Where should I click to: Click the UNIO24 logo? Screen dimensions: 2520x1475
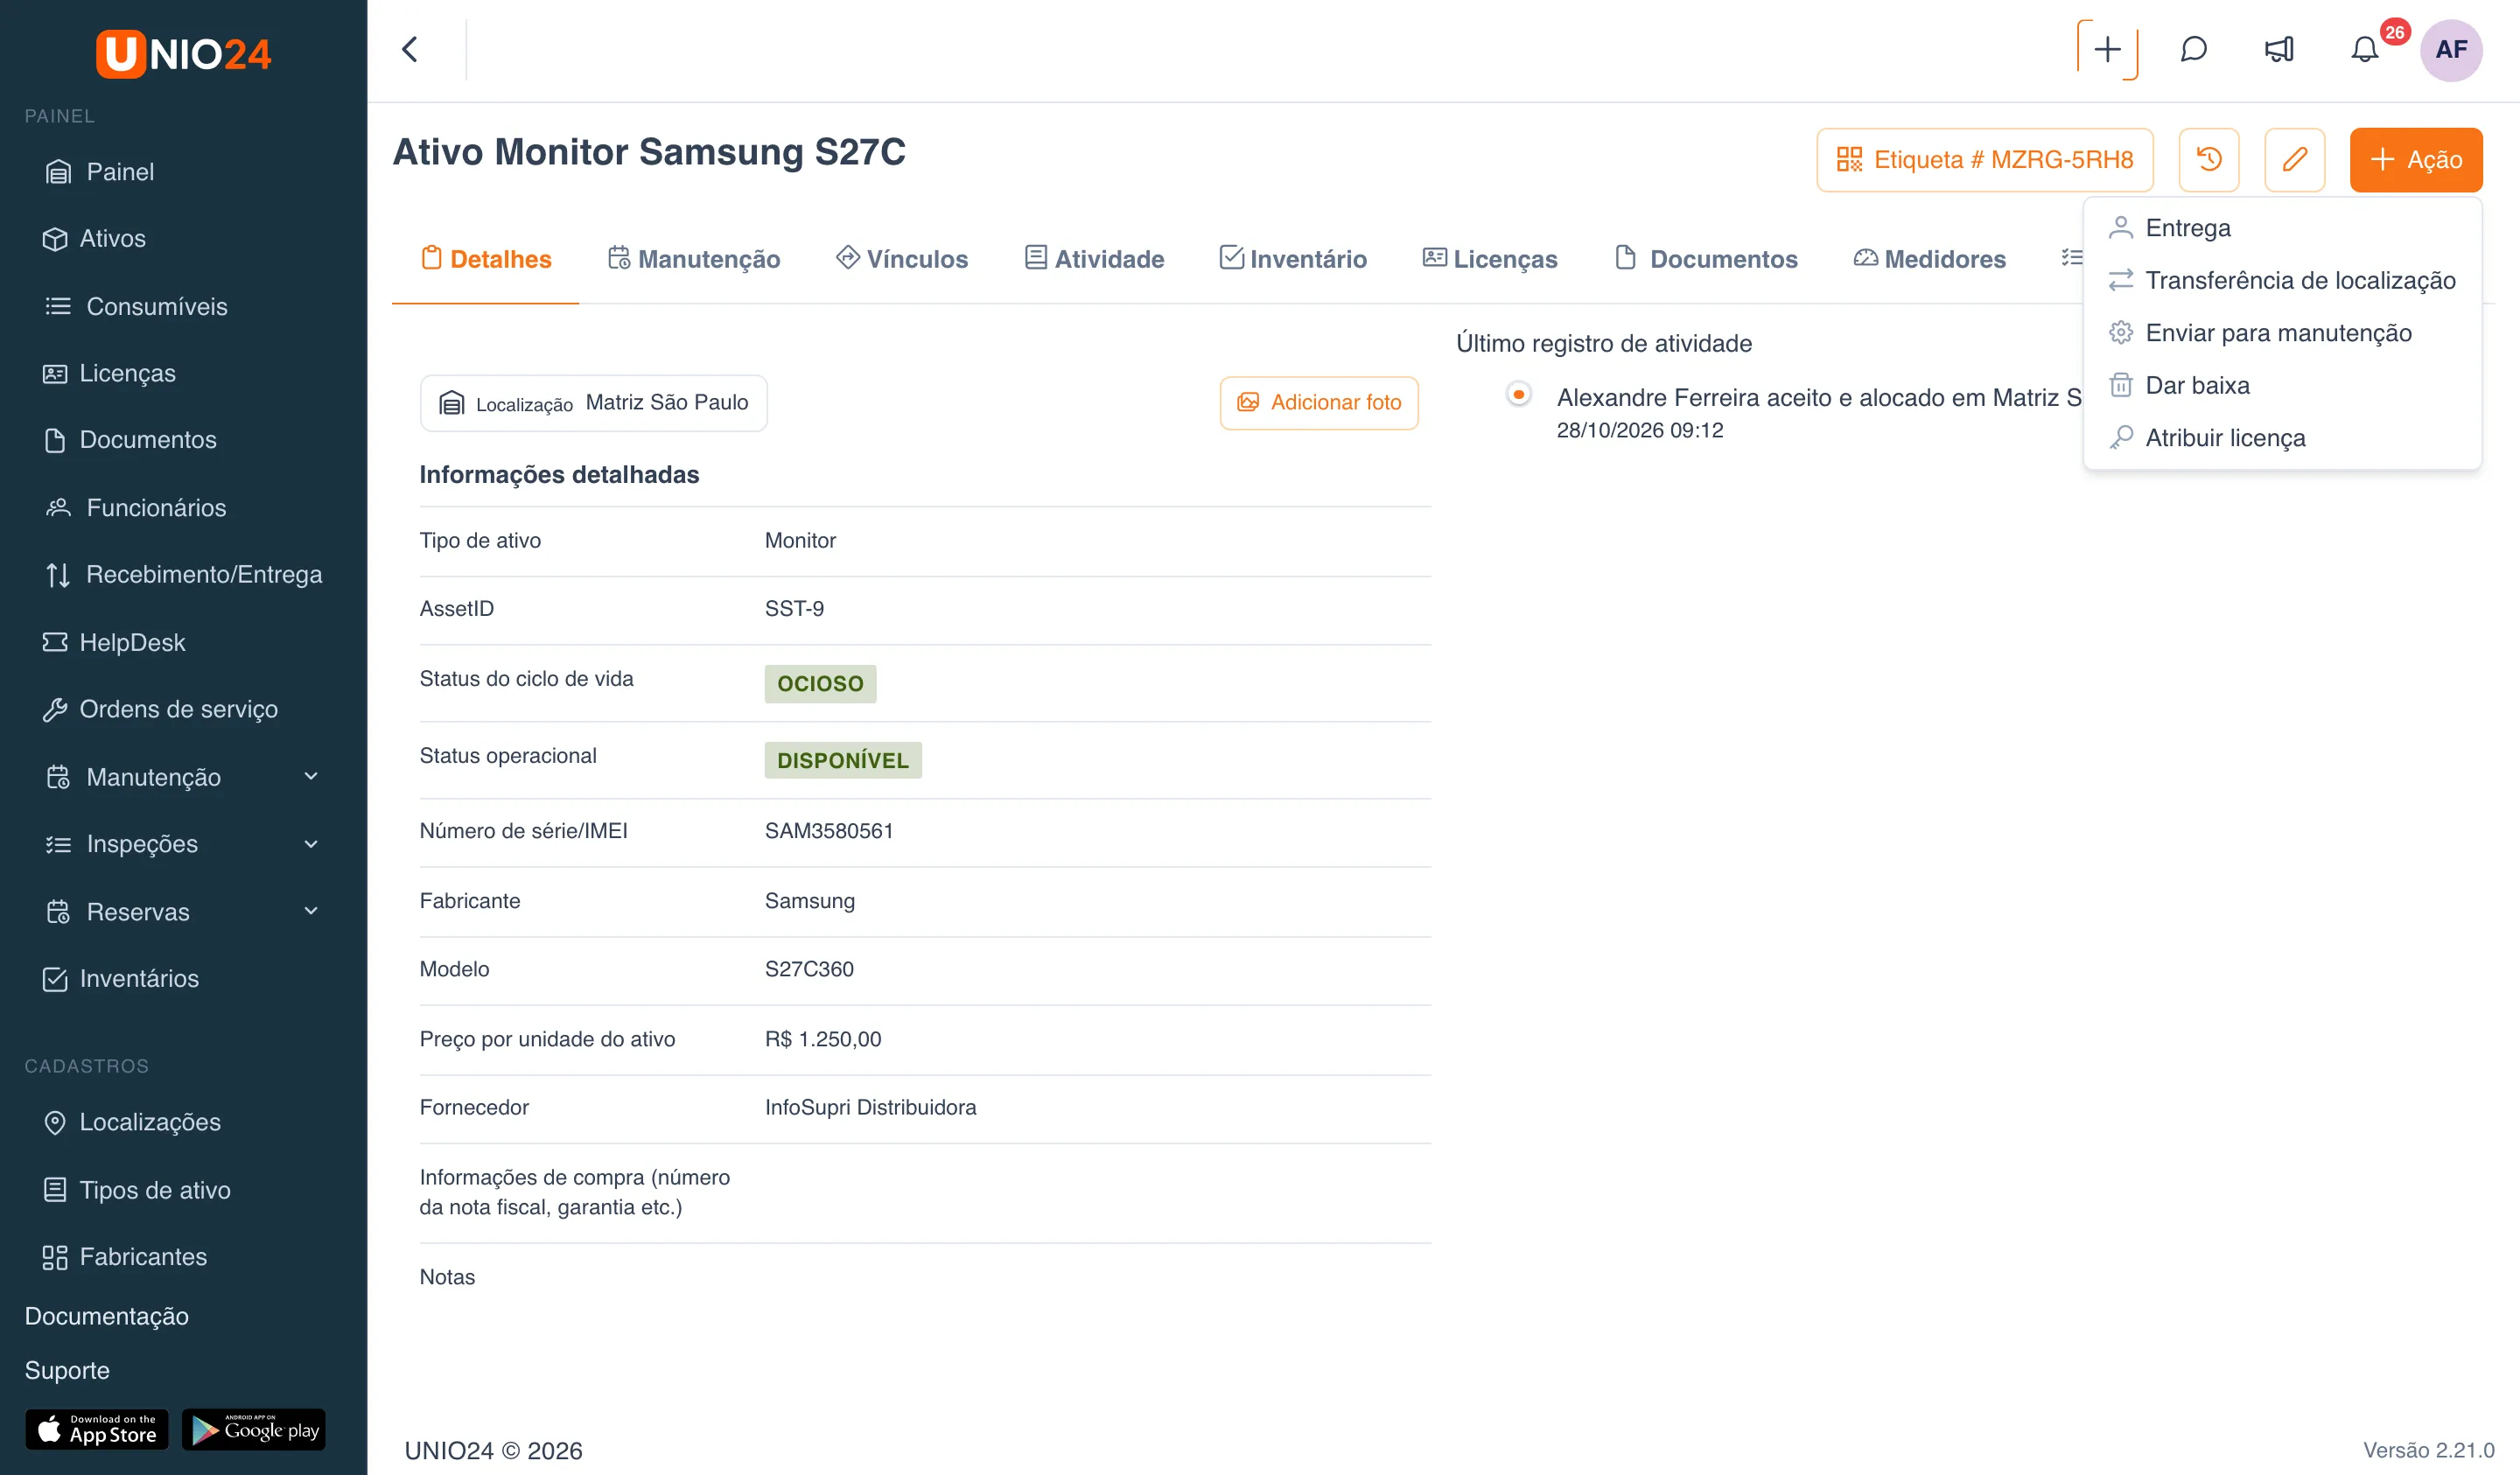[x=183, y=53]
